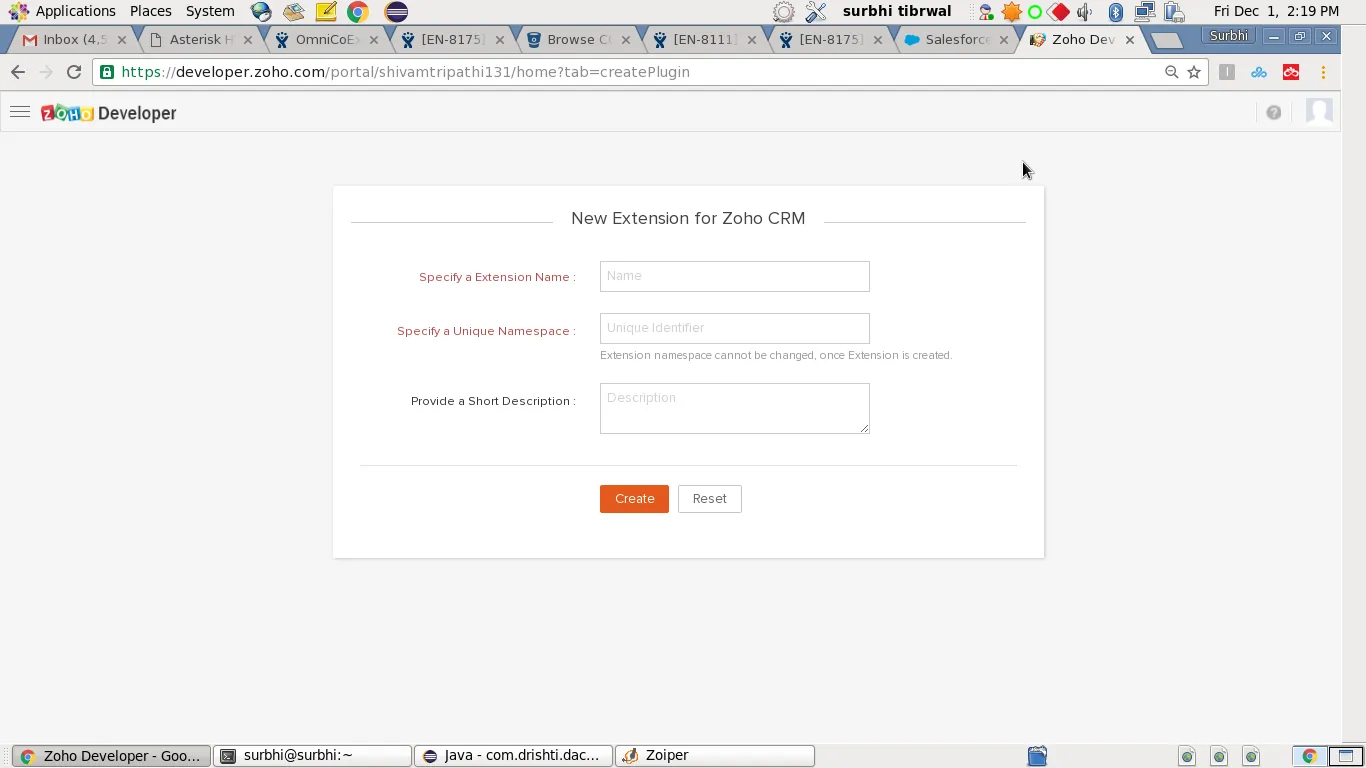Viewport: 1366px width, 768px height.
Task: Click the Reset button
Action: coord(710,499)
